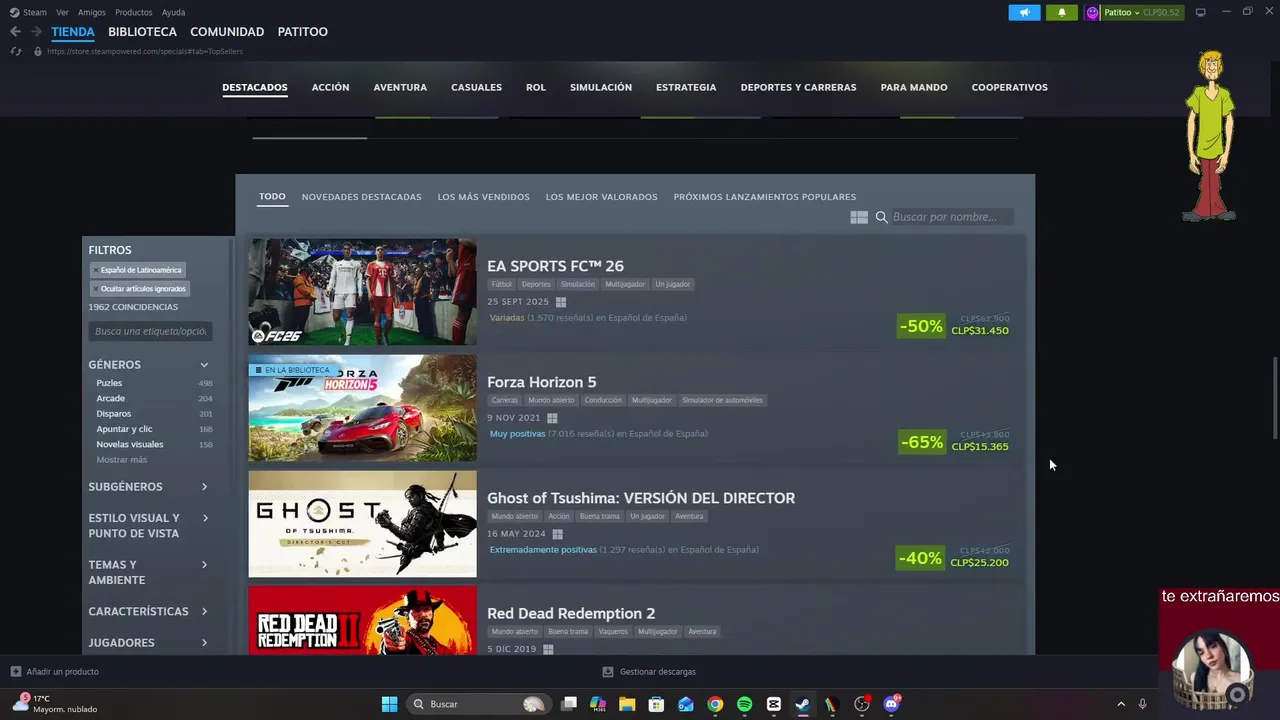The width and height of the screenshot is (1280, 720).
Task: Open the Steam announcements megaphone button
Action: (x=1024, y=12)
